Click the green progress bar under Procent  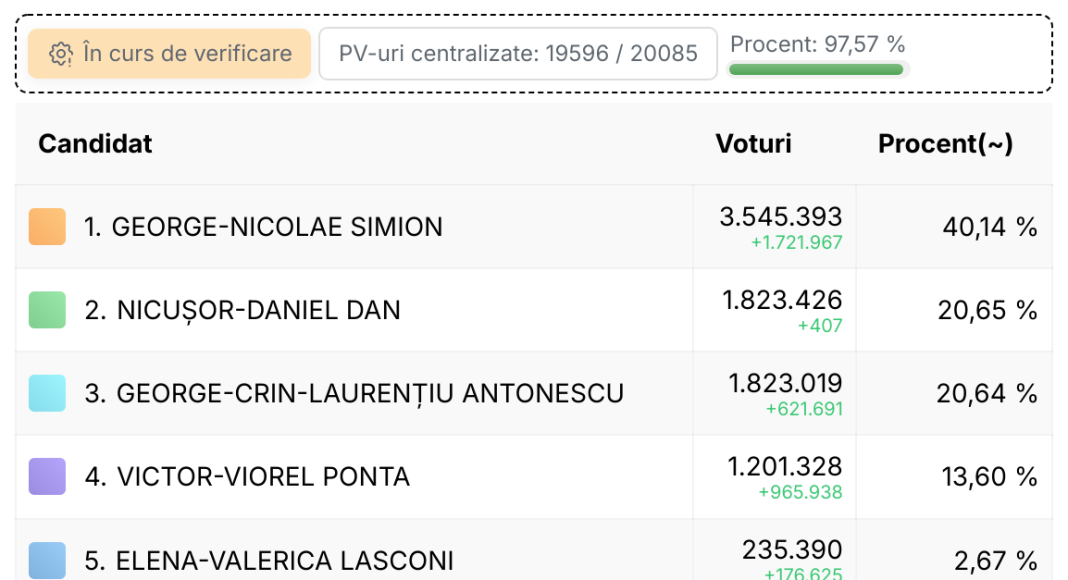816,69
